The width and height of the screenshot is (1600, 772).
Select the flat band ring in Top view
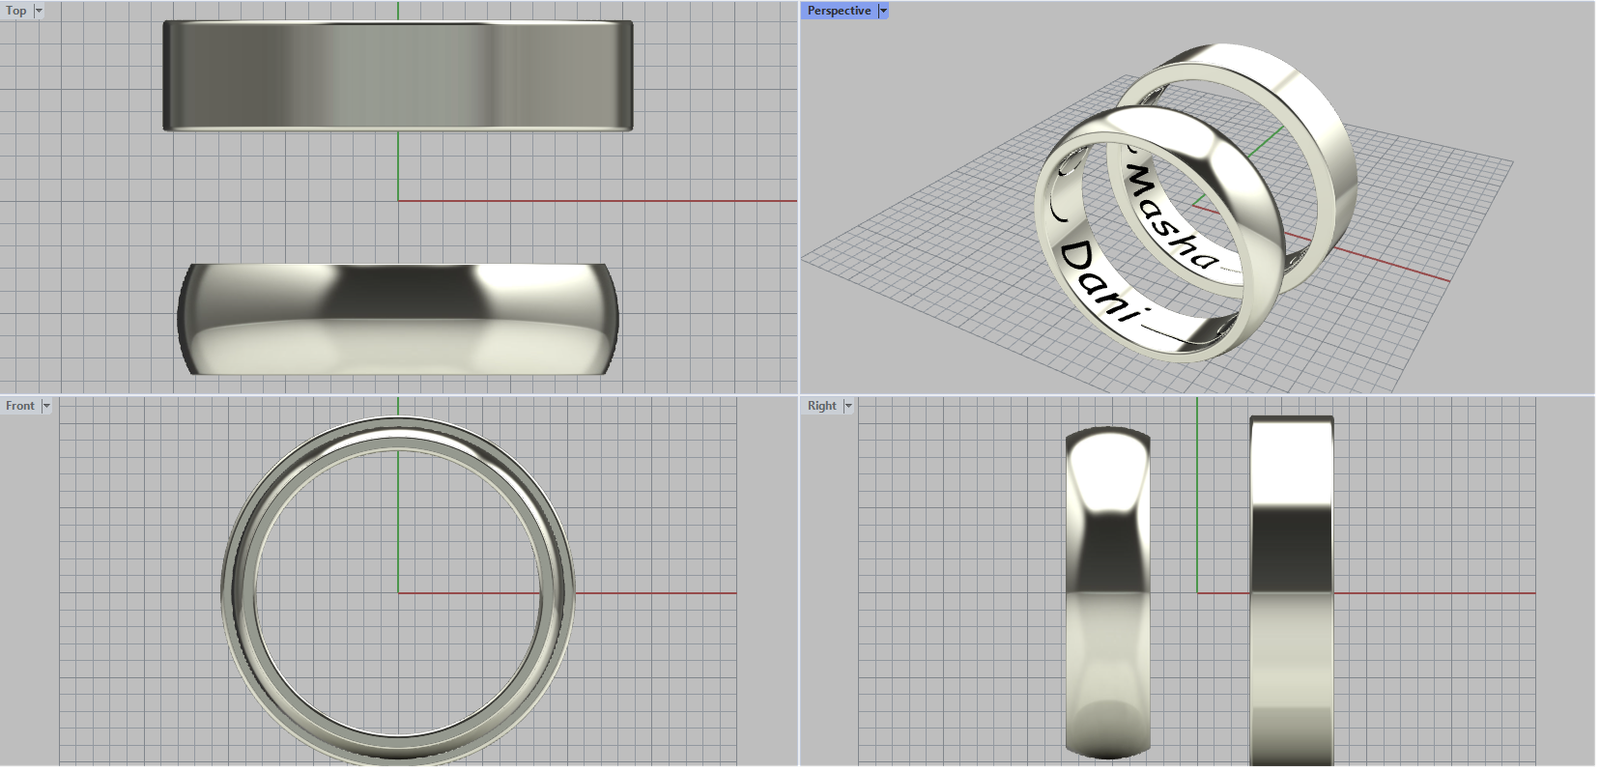click(398, 75)
